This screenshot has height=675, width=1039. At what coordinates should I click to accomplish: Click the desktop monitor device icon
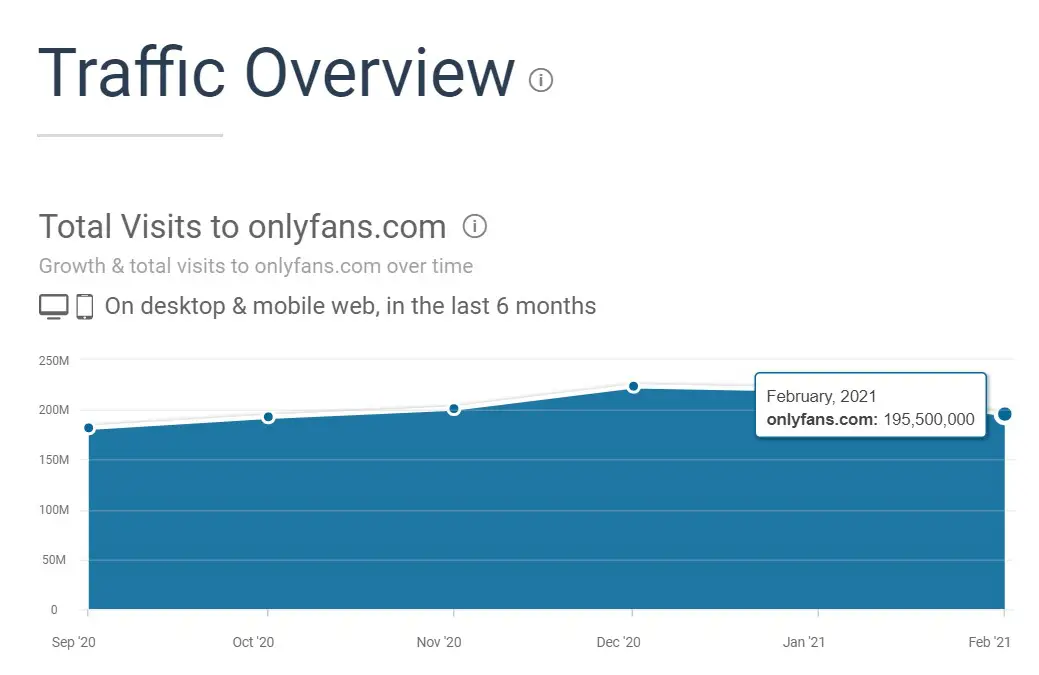click(54, 307)
